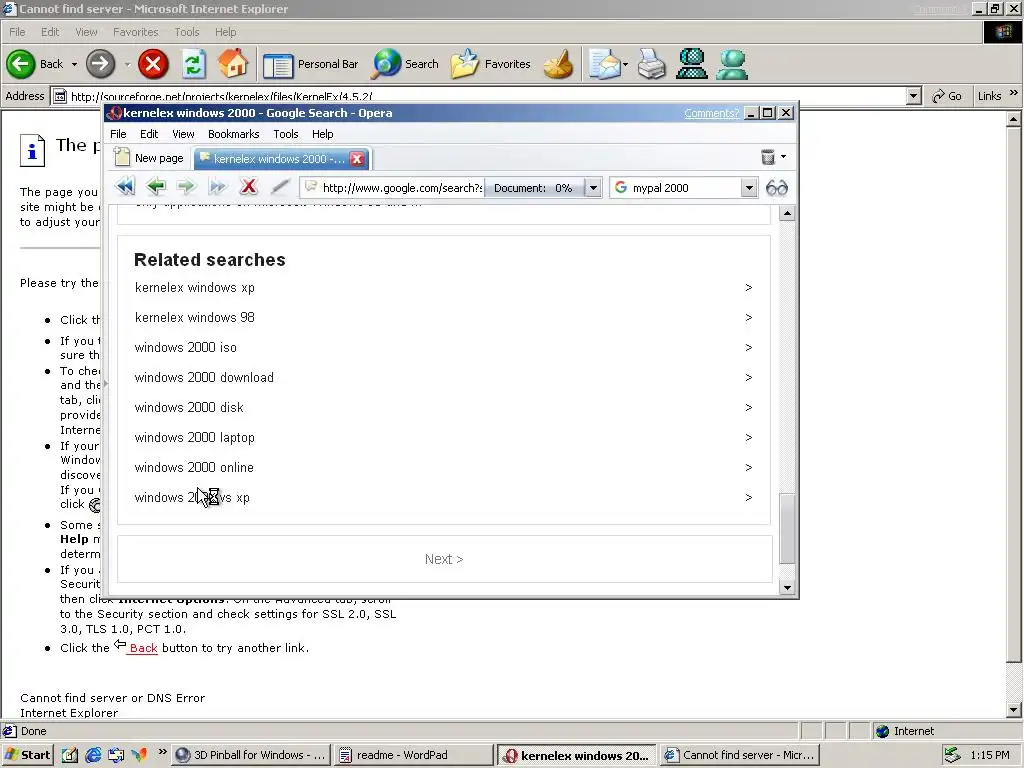Open the IE address bar dropdown

pos(914,97)
